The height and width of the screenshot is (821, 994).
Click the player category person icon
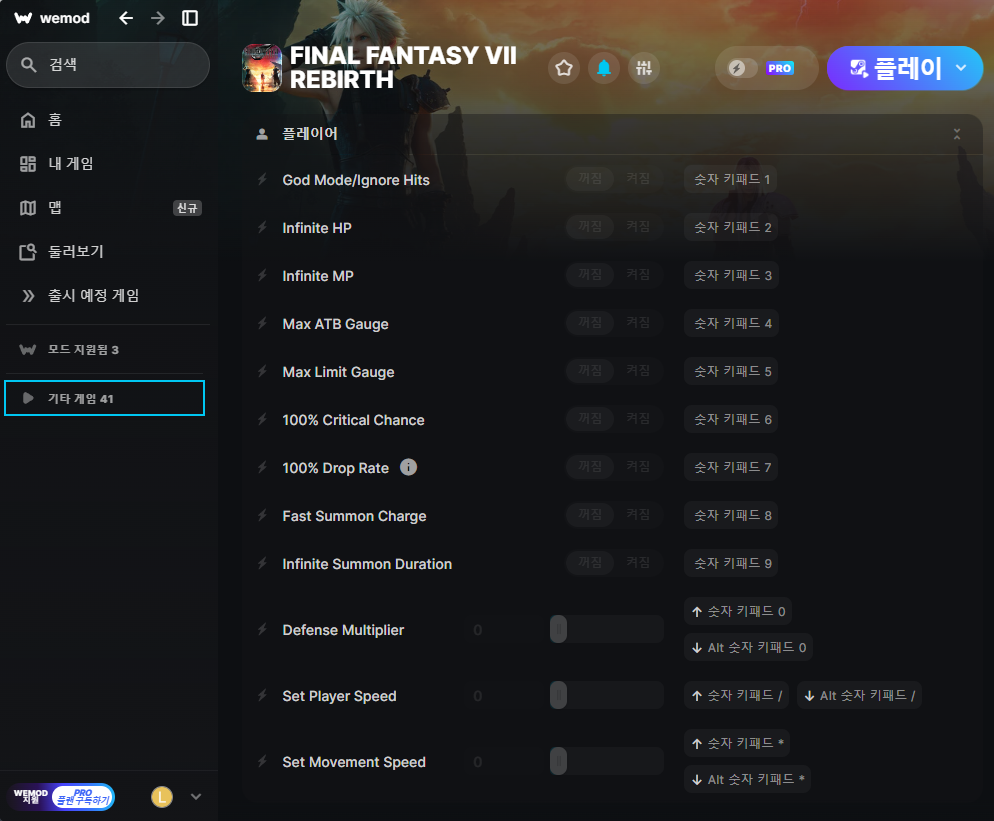tap(262, 134)
